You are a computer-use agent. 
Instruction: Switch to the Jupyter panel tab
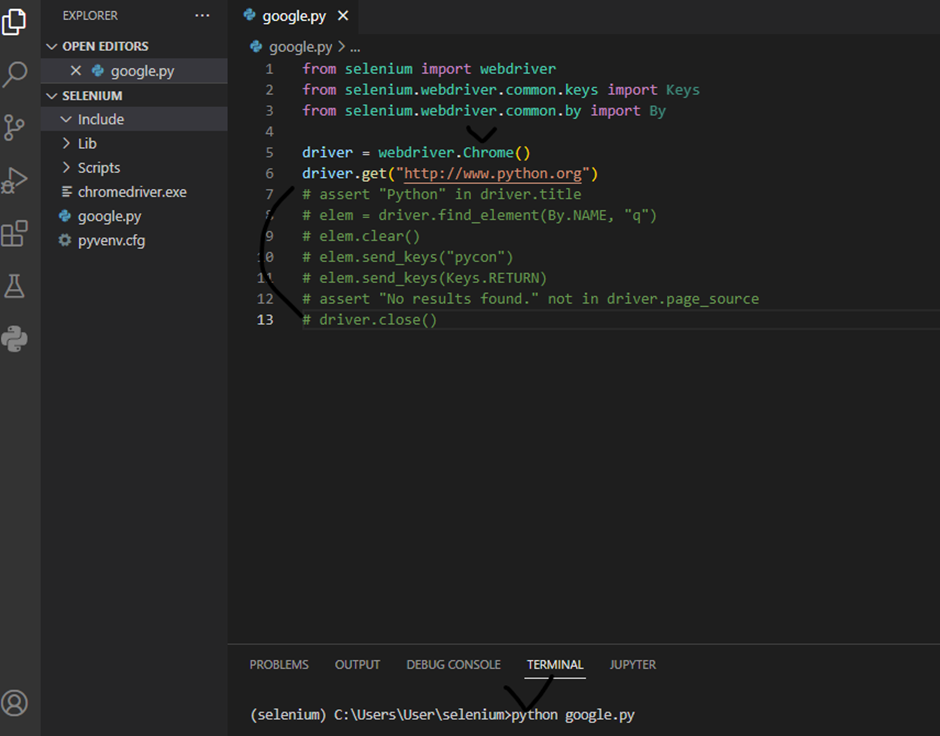(x=632, y=665)
